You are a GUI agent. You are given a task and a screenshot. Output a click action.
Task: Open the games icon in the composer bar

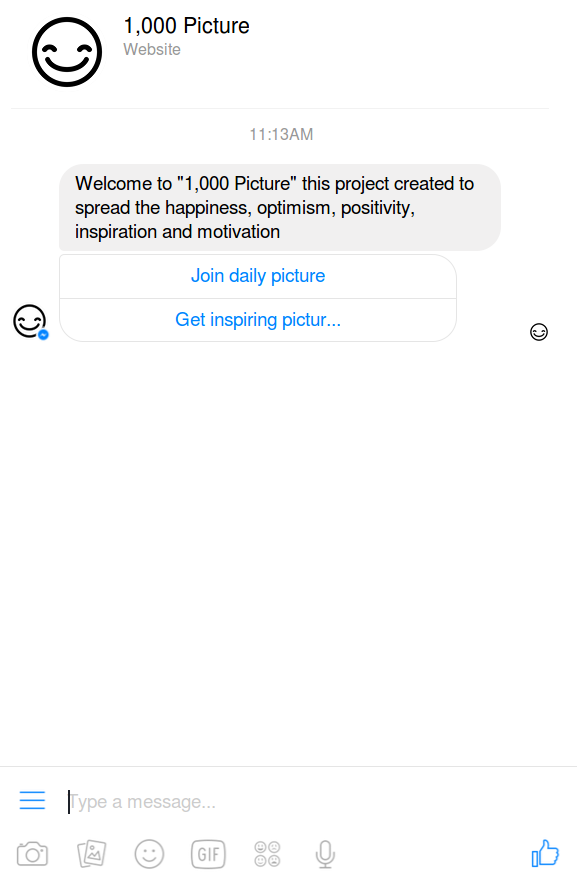point(266,854)
